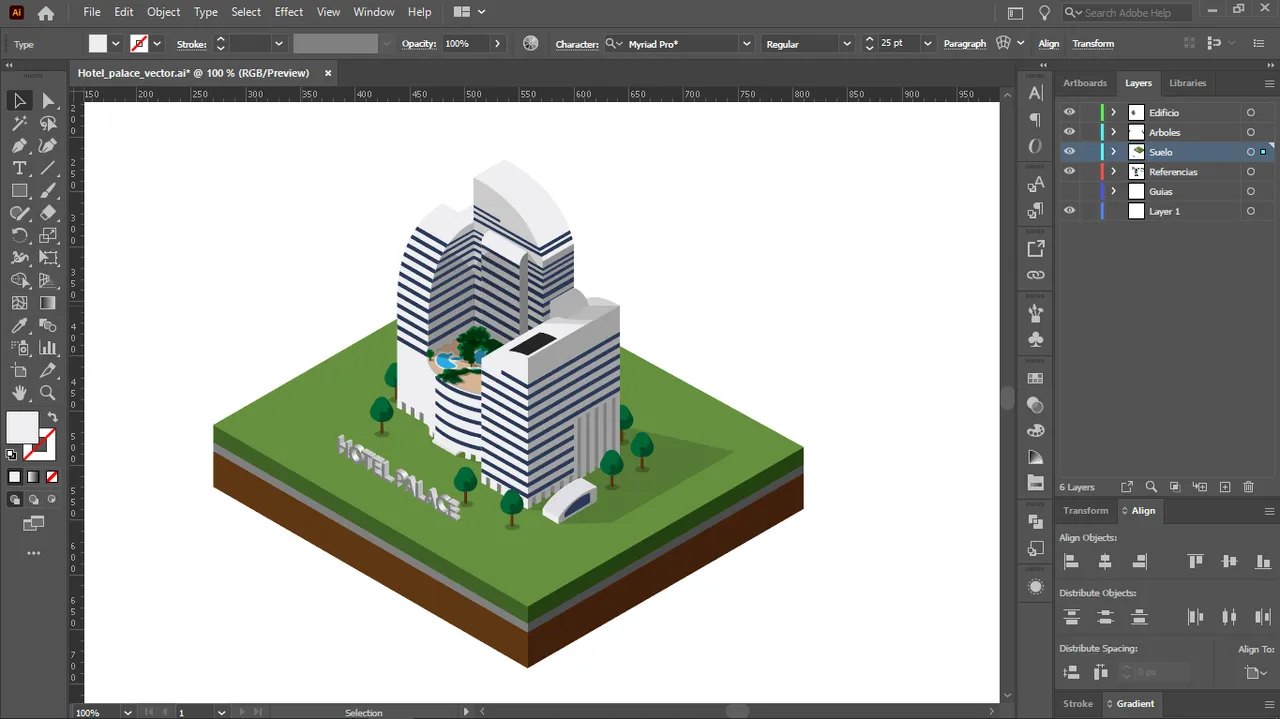Select the Rectangle tool

click(19, 190)
